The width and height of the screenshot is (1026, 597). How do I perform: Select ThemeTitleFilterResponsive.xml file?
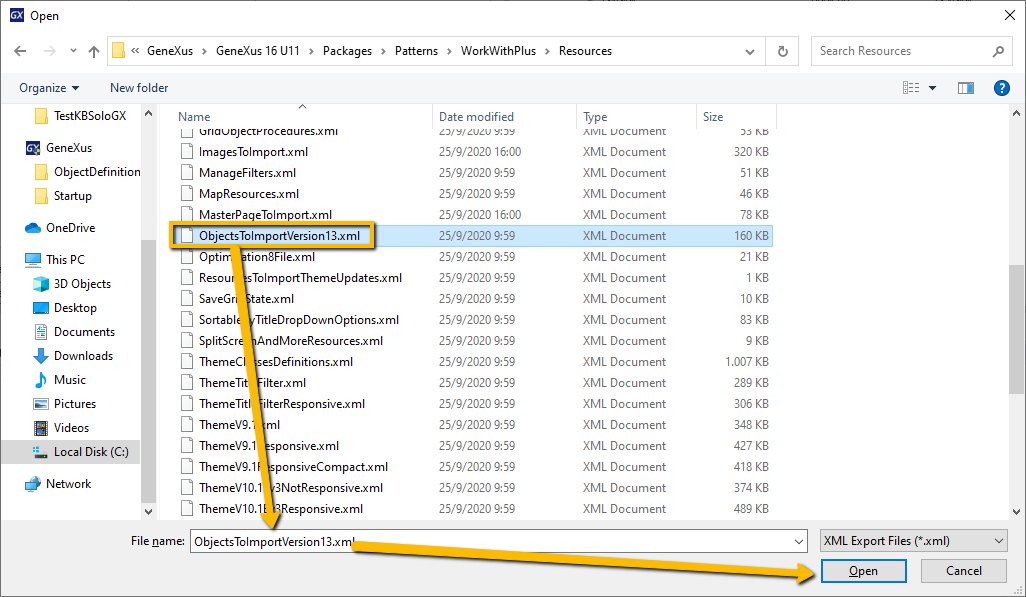282,404
